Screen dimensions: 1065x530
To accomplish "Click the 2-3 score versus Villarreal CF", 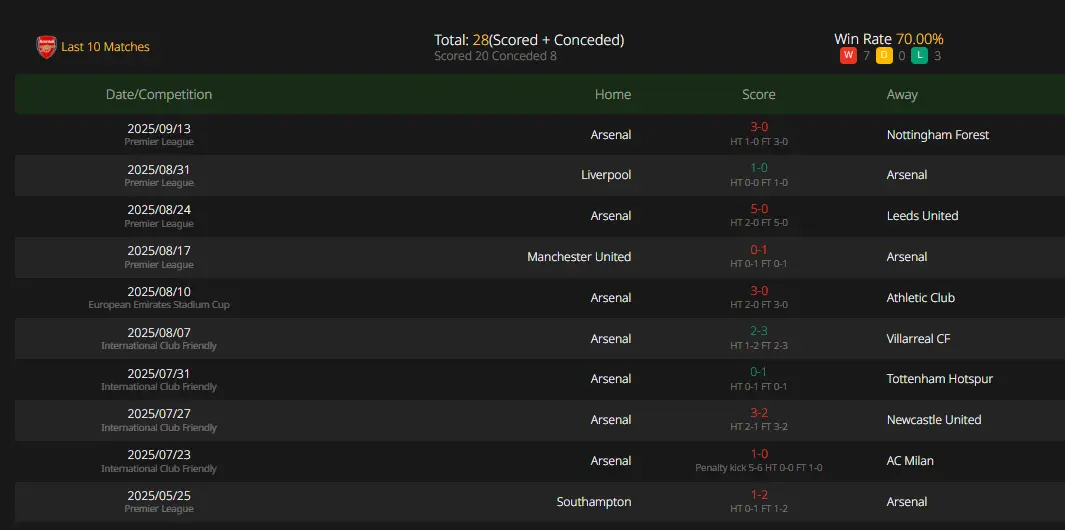I will 759,332.
